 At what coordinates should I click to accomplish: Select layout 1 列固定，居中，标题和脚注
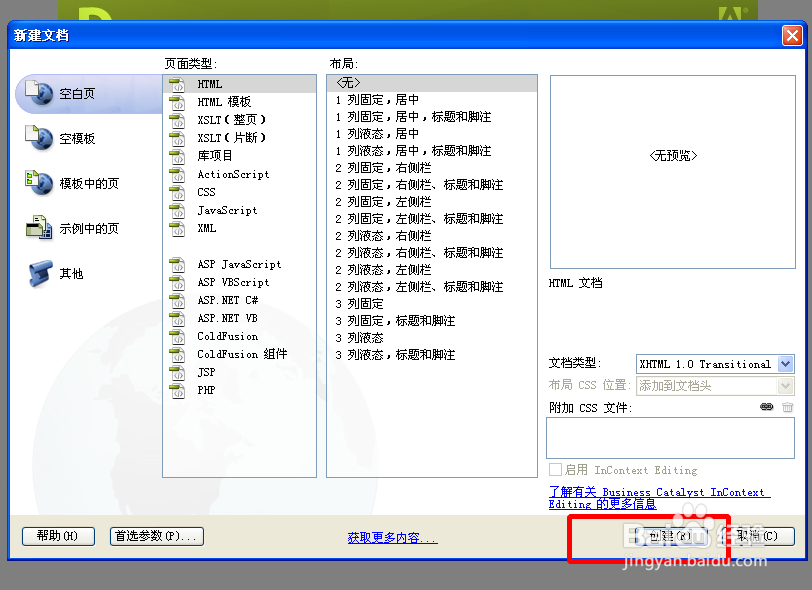click(x=432, y=117)
